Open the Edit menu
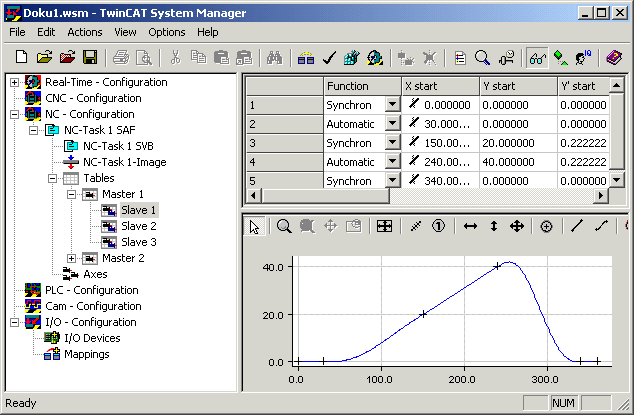 point(46,32)
